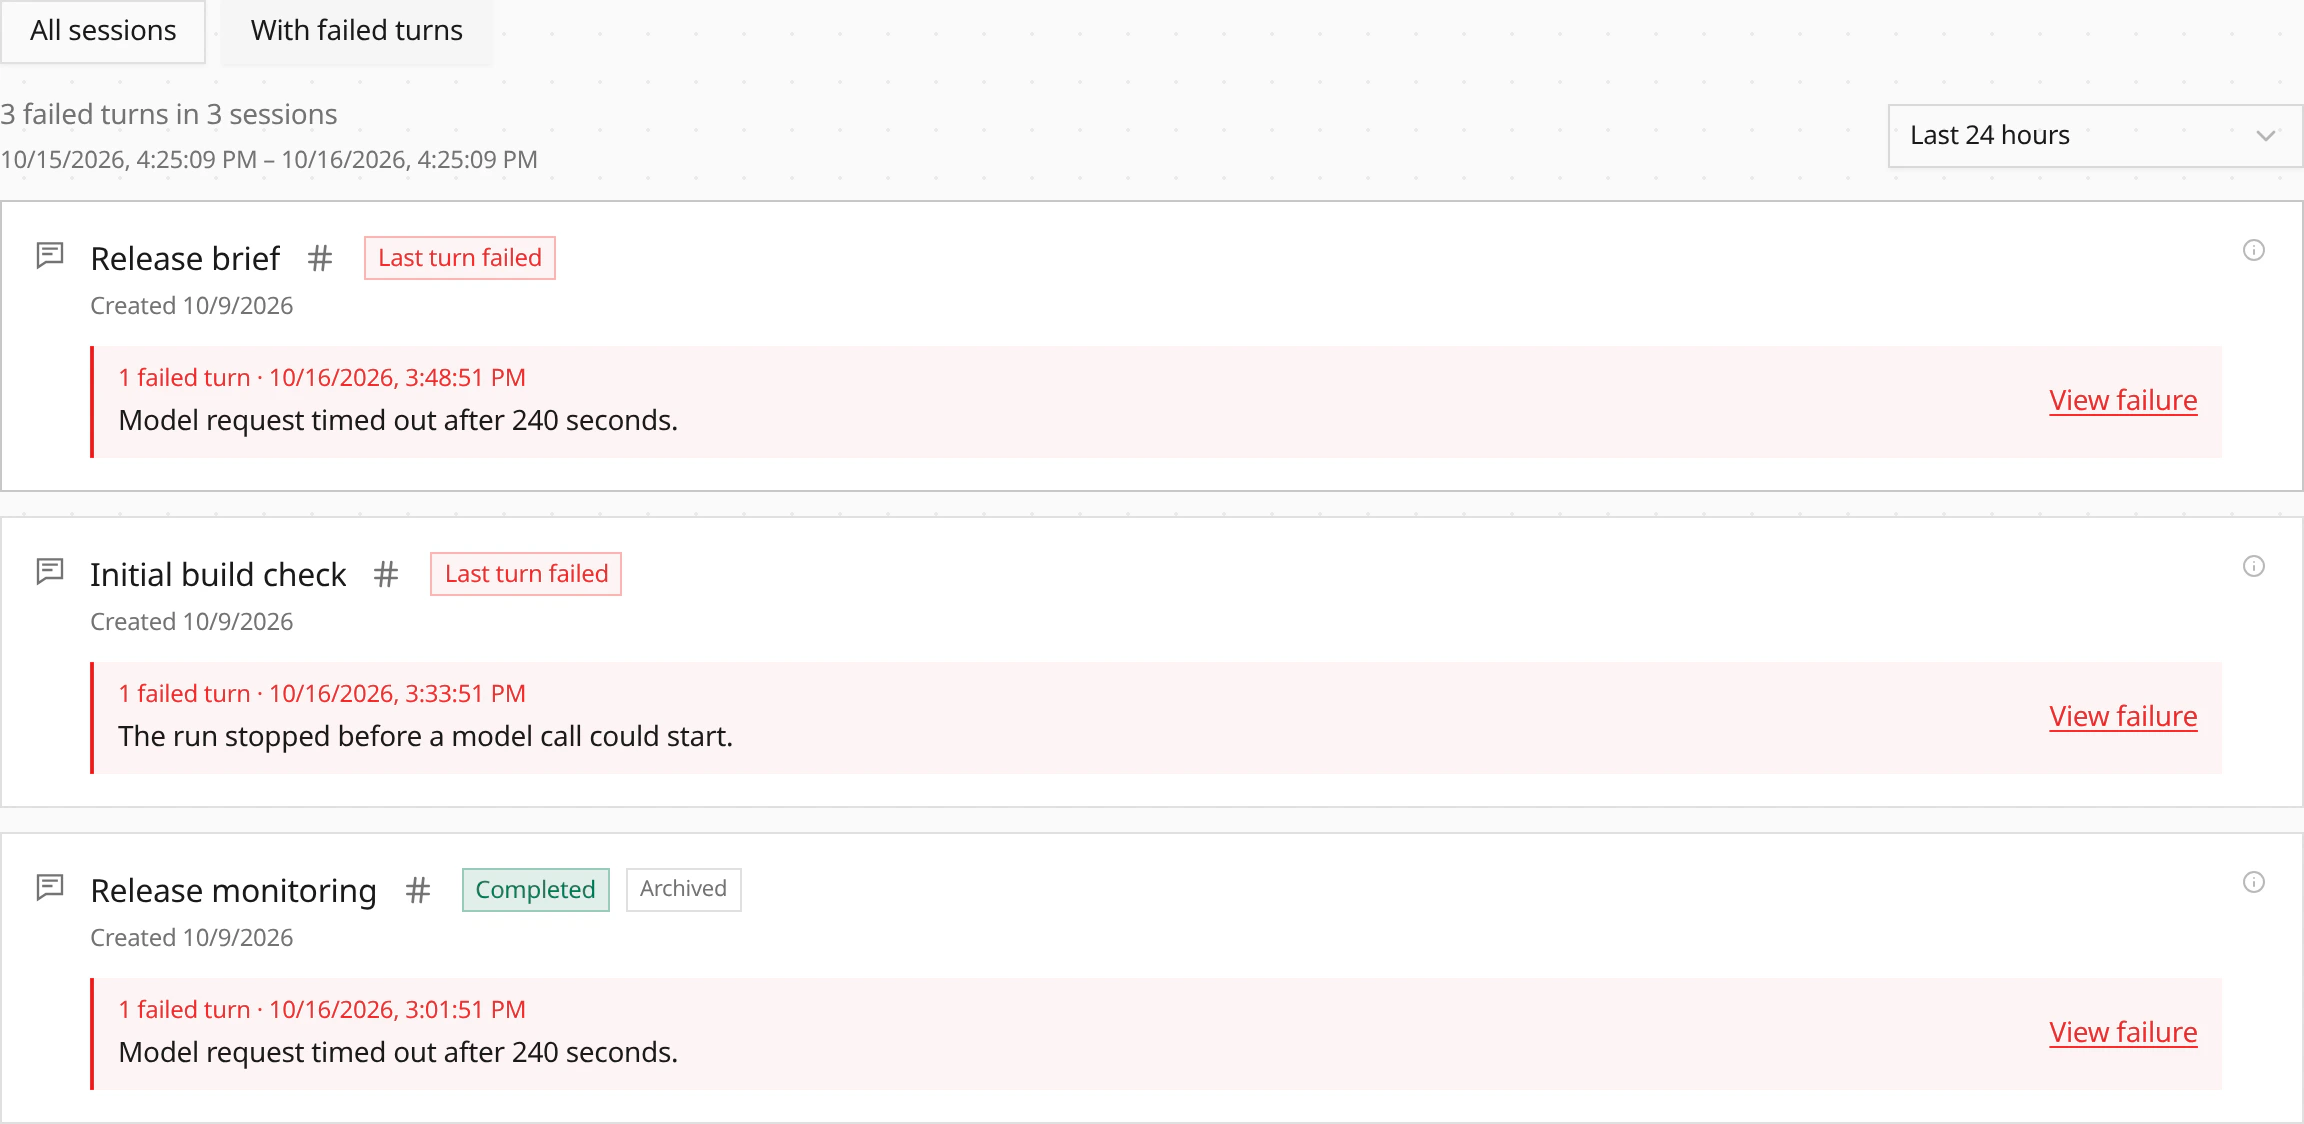Image resolution: width=2304 pixels, height=1124 pixels.
Task: Open the Last 24 hours dropdown
Action: [x=2095, y=135]
